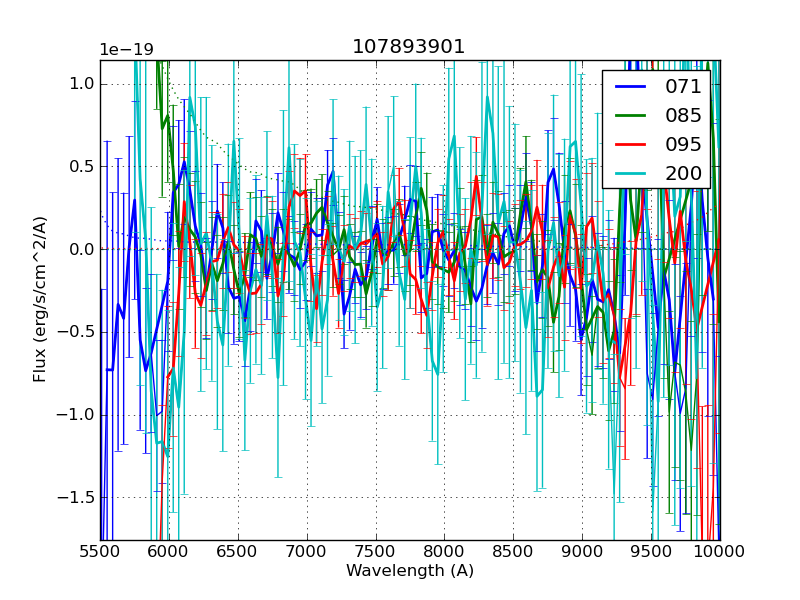The height and width of the screenshot is (600, 800).
Task: Select the 095 legend entry label
Action: click(x=684, y=145)
